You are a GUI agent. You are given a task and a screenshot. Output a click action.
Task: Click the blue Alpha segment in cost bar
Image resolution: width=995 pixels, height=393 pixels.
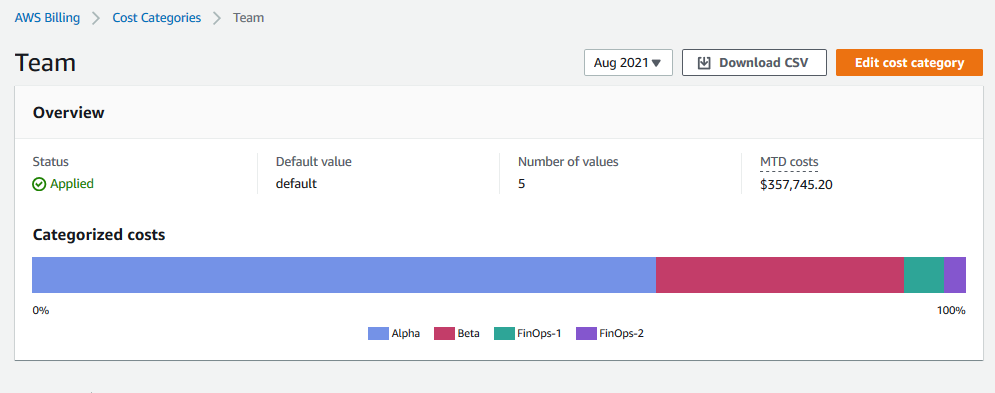click(x=344, y=275)
